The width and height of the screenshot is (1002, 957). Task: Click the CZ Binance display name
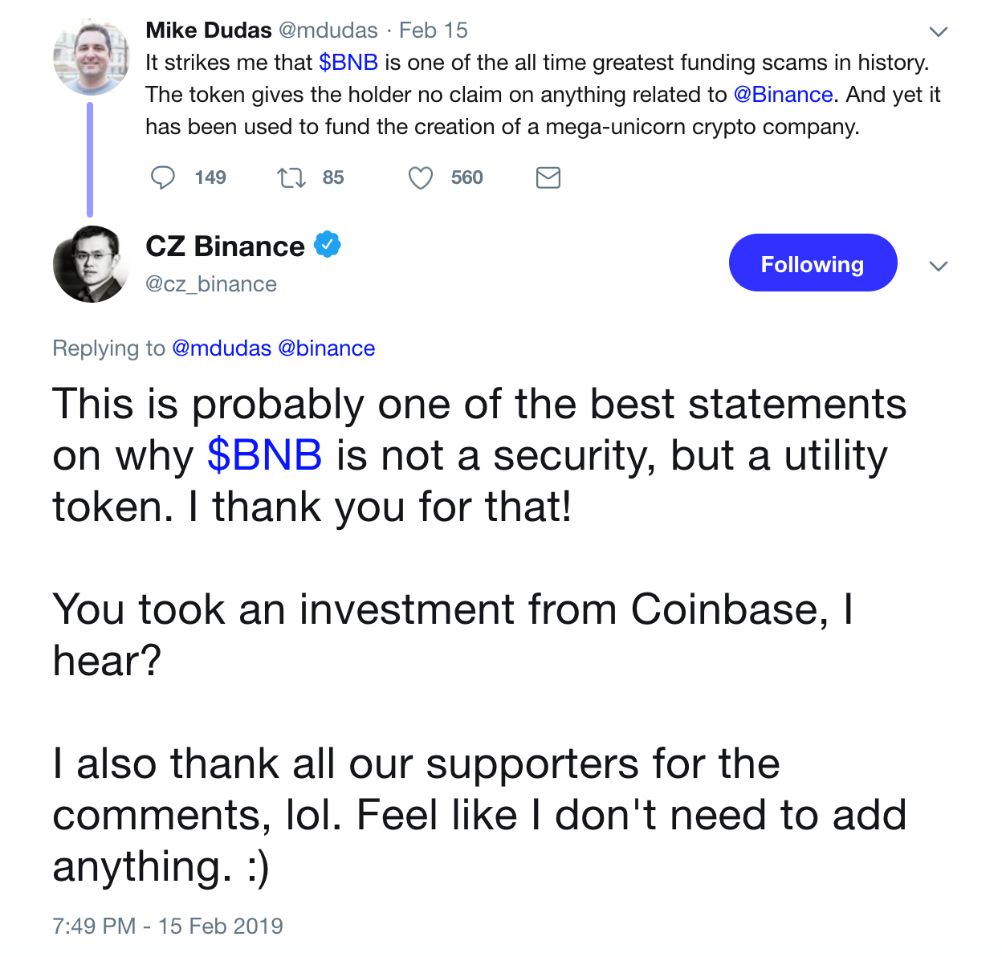(225, 246)
